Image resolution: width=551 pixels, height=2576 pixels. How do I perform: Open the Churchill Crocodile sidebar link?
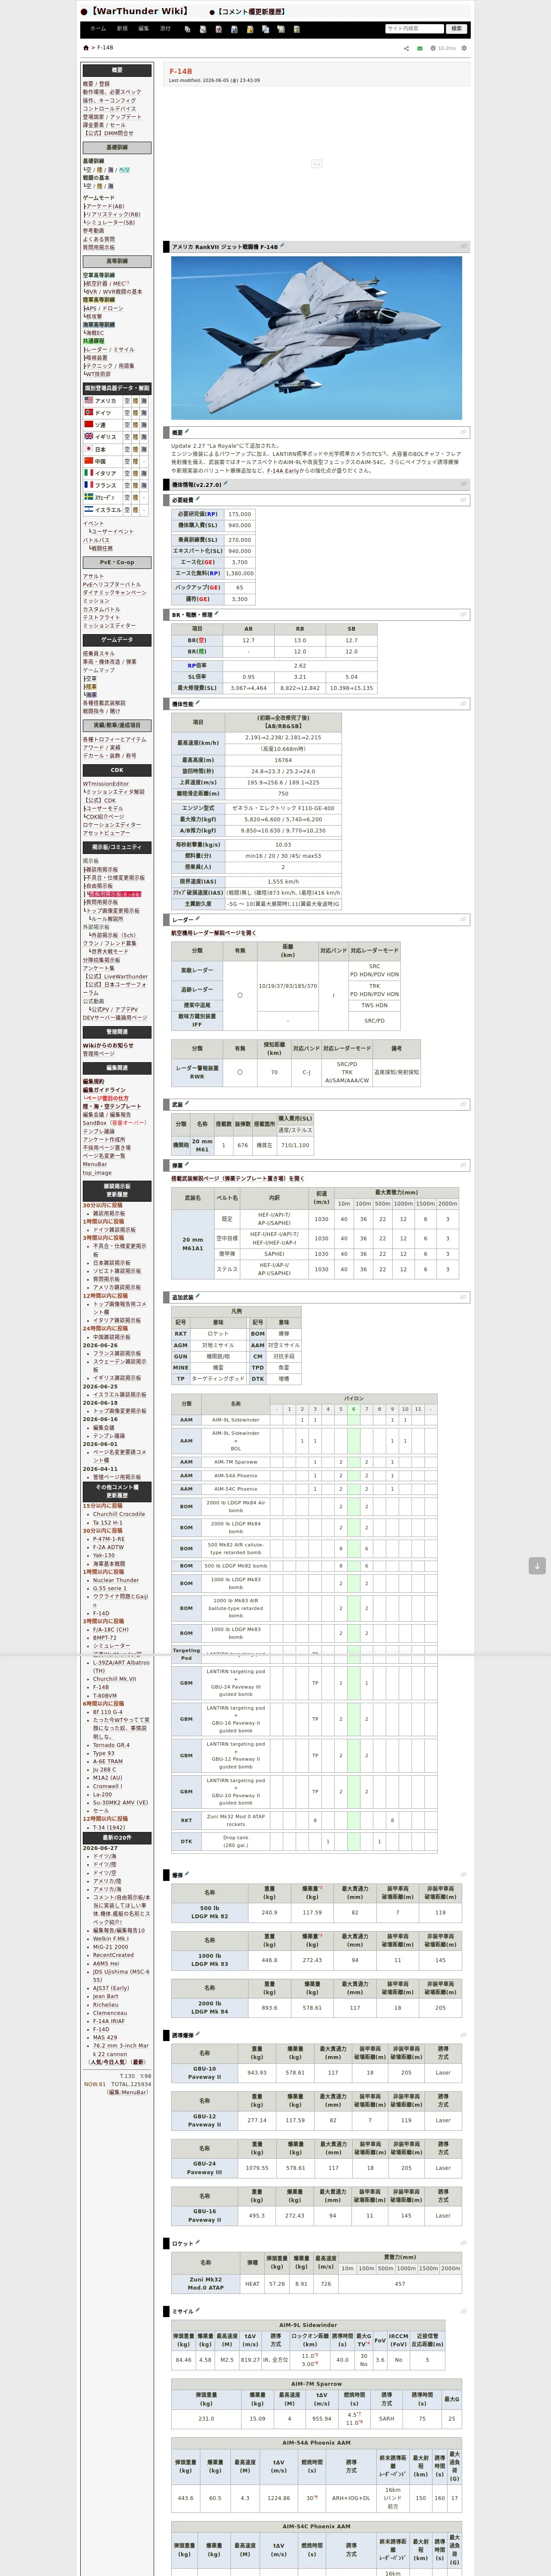click(119, 1514)
